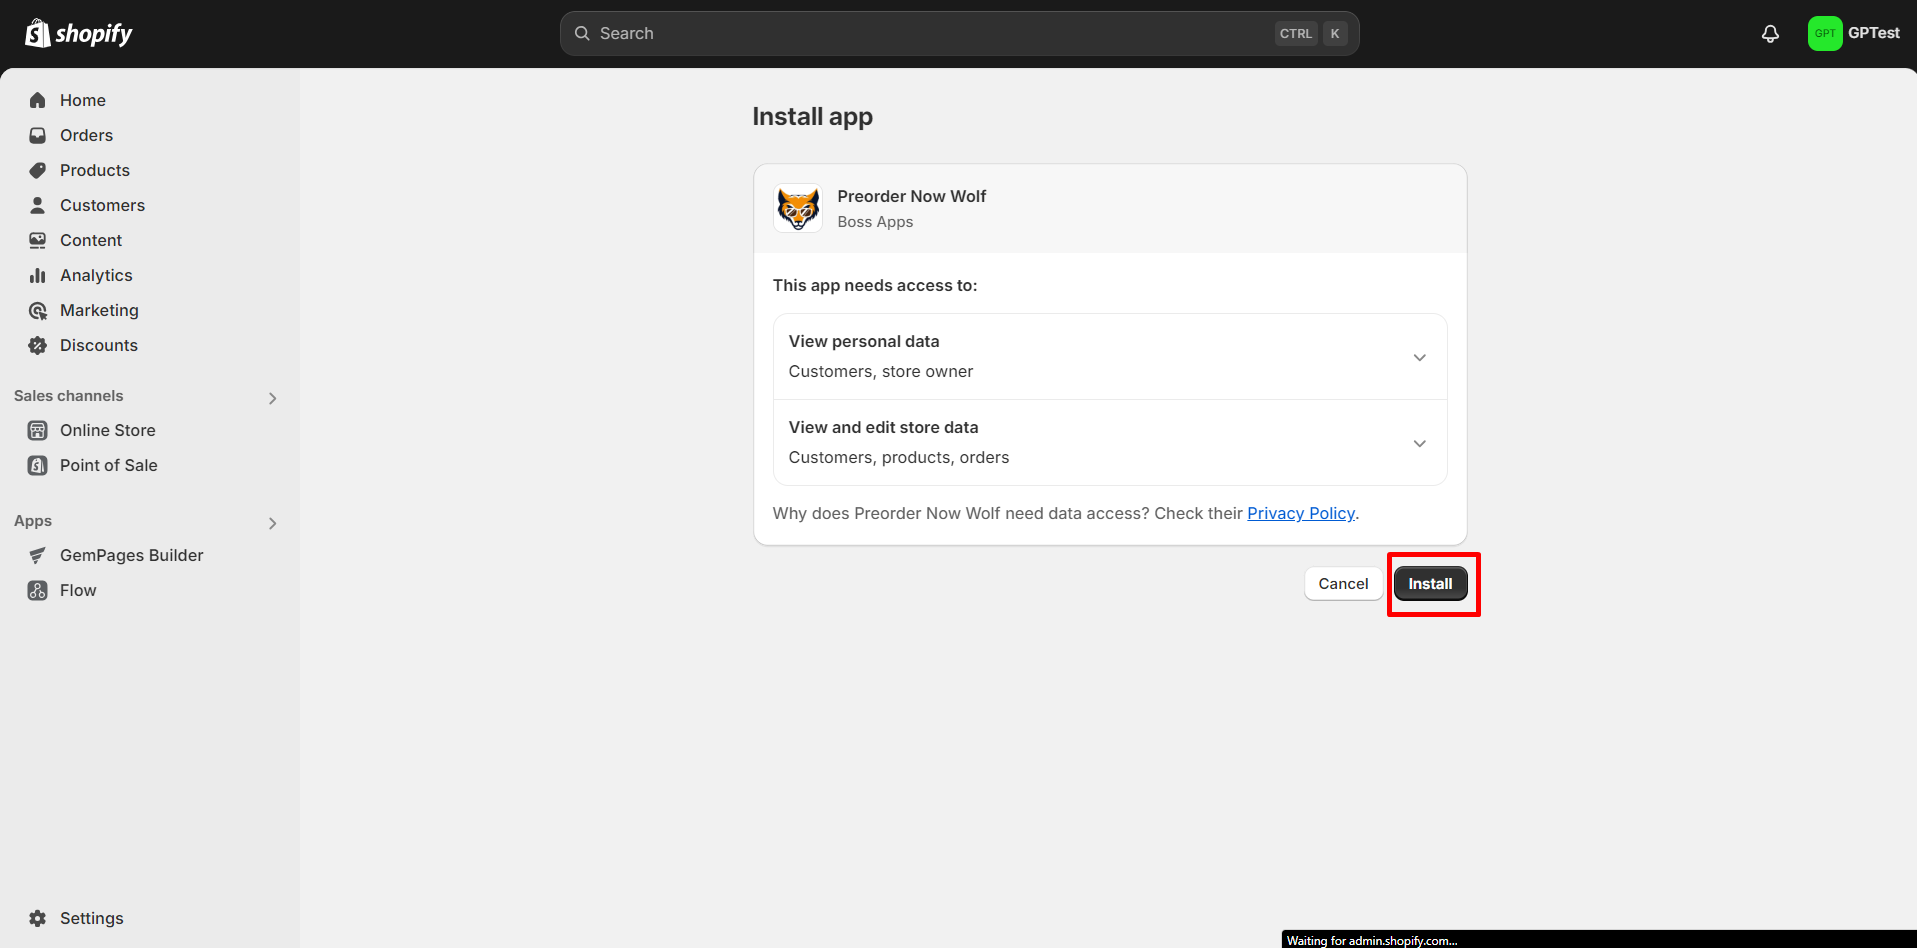Click the Settings gear icon
This screenshot has width=1917, height=948.
[38, 918]
